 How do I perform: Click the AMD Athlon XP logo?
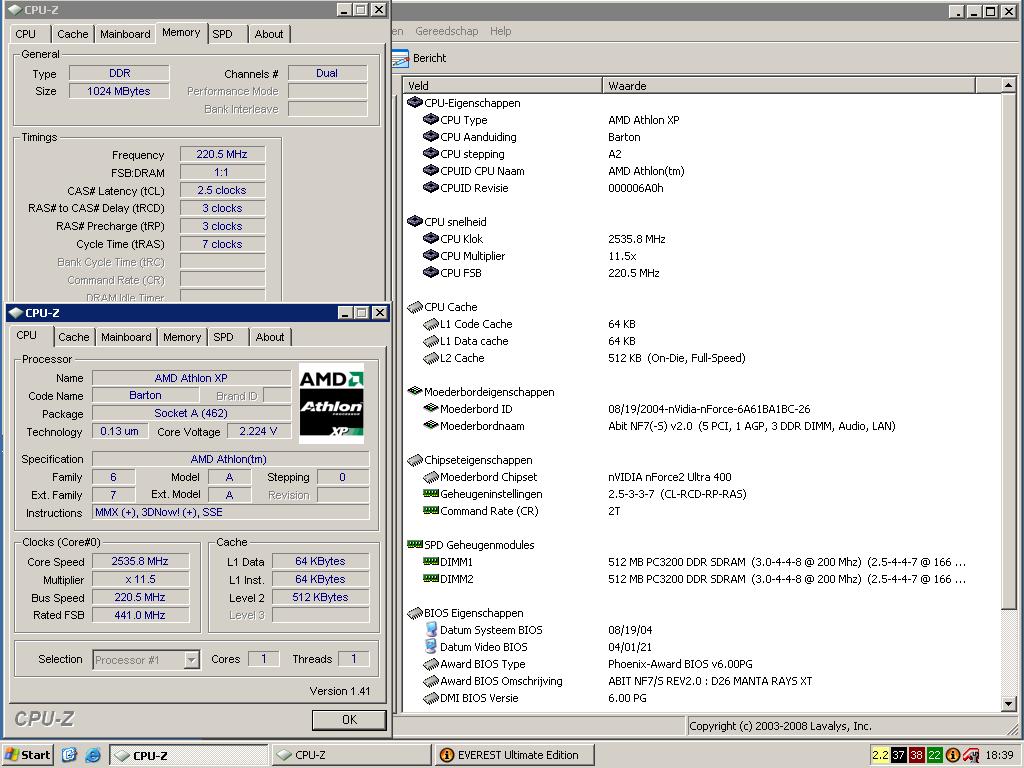331,404
